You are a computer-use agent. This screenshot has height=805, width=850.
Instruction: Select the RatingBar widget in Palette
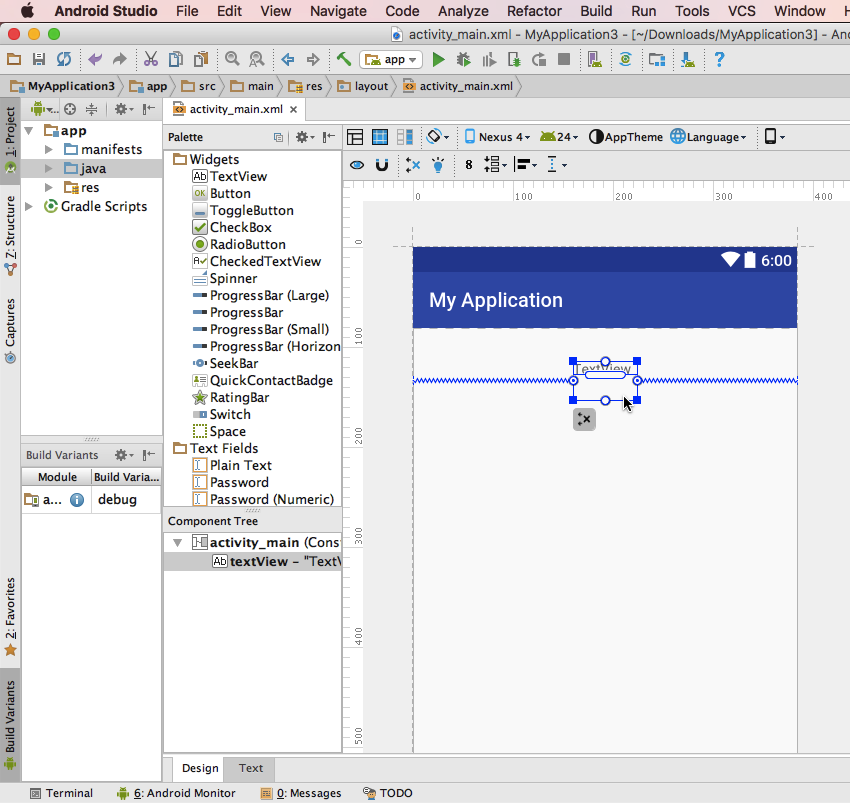[x=230, y=397]
